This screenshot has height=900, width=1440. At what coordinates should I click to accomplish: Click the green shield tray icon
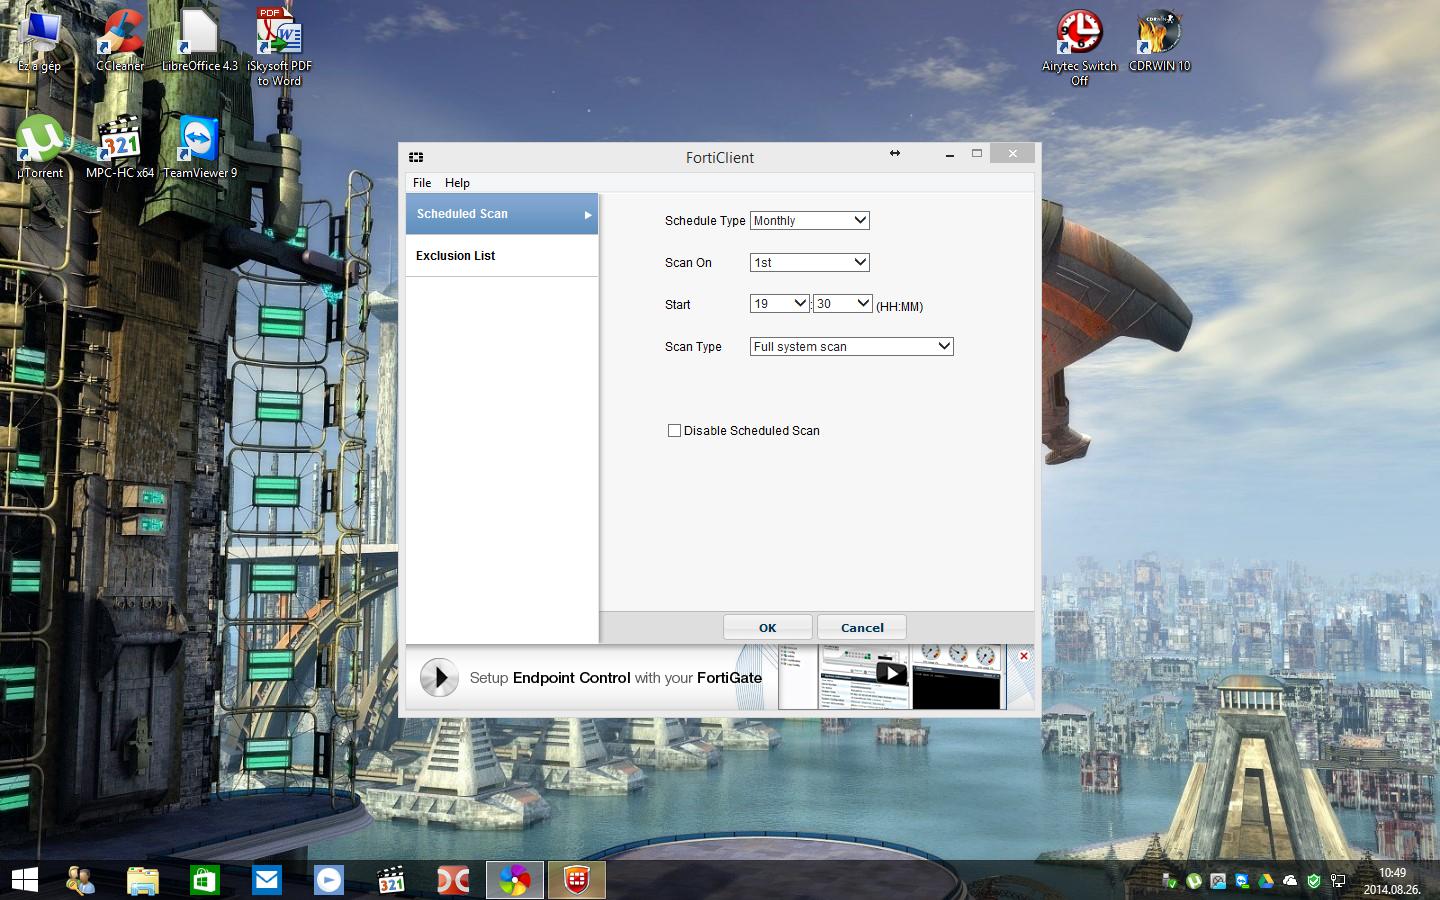(x=1314, y=881)
